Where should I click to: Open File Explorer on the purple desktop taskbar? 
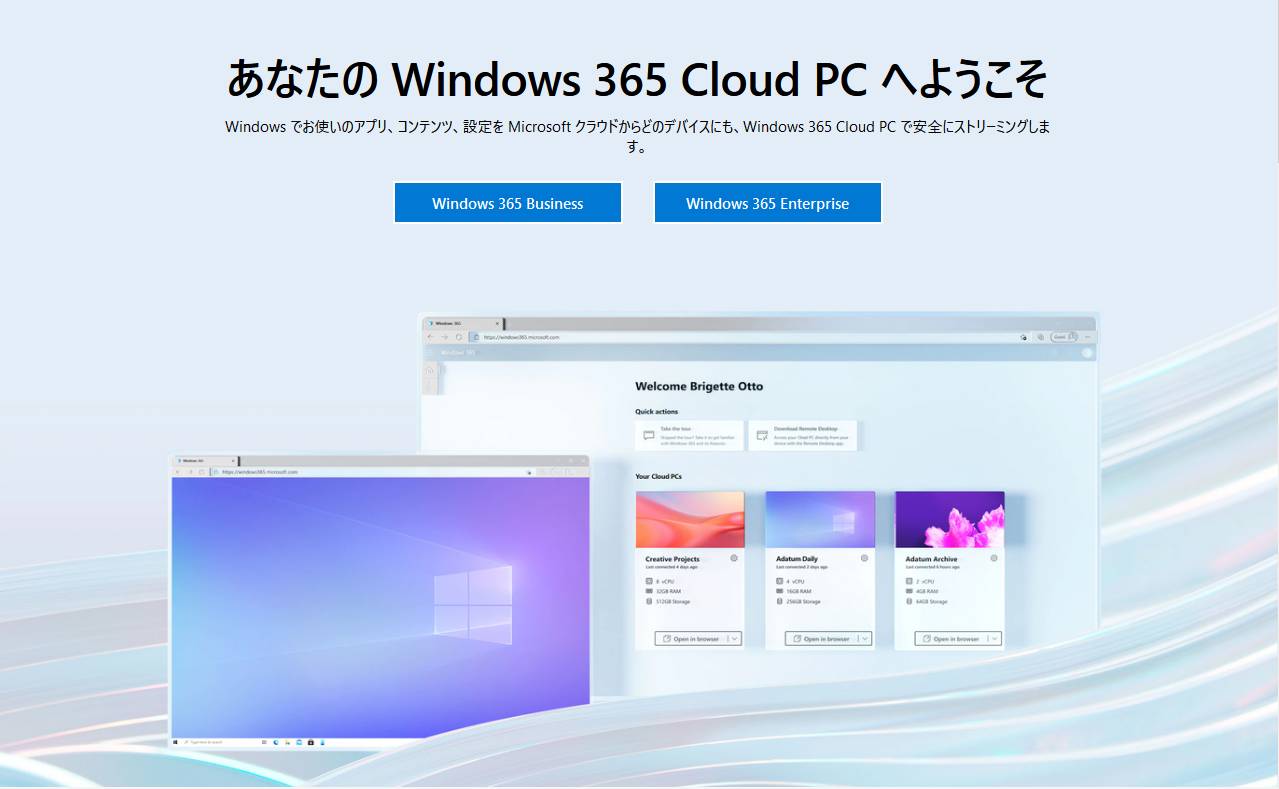[x=288, y=742]
